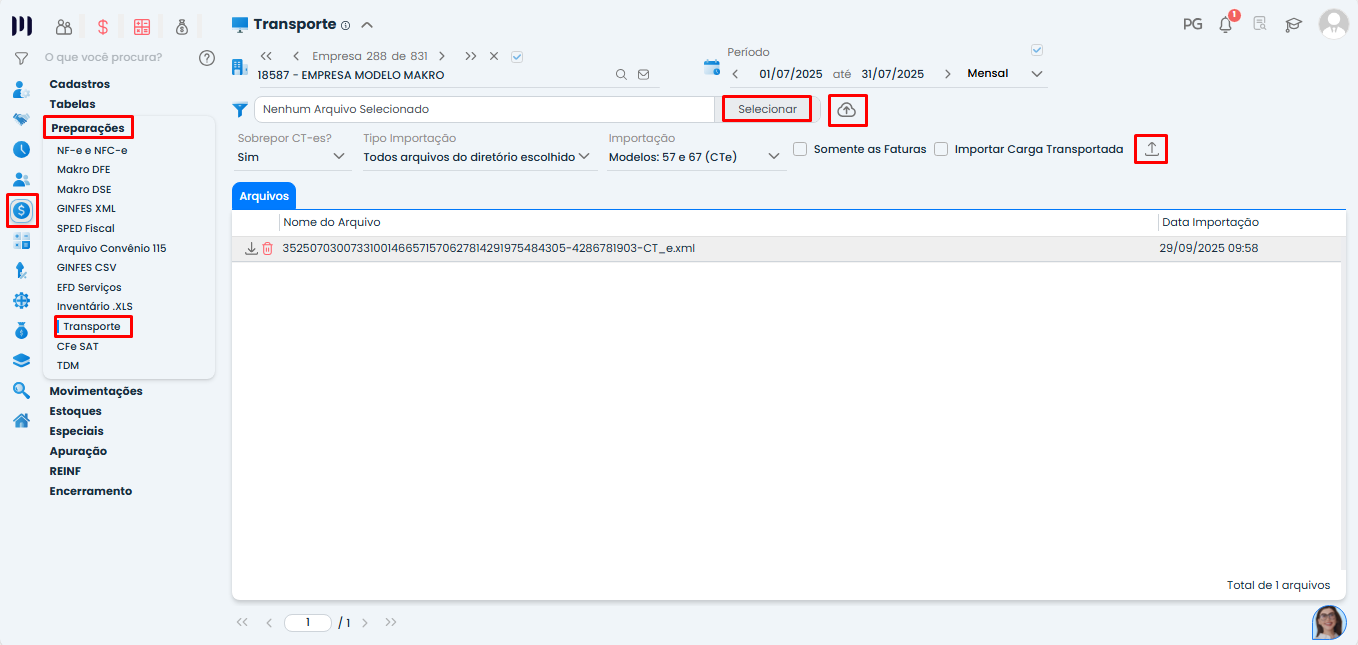
Task: Delete the listed XML file with trash icon
Action: point(267,249)
